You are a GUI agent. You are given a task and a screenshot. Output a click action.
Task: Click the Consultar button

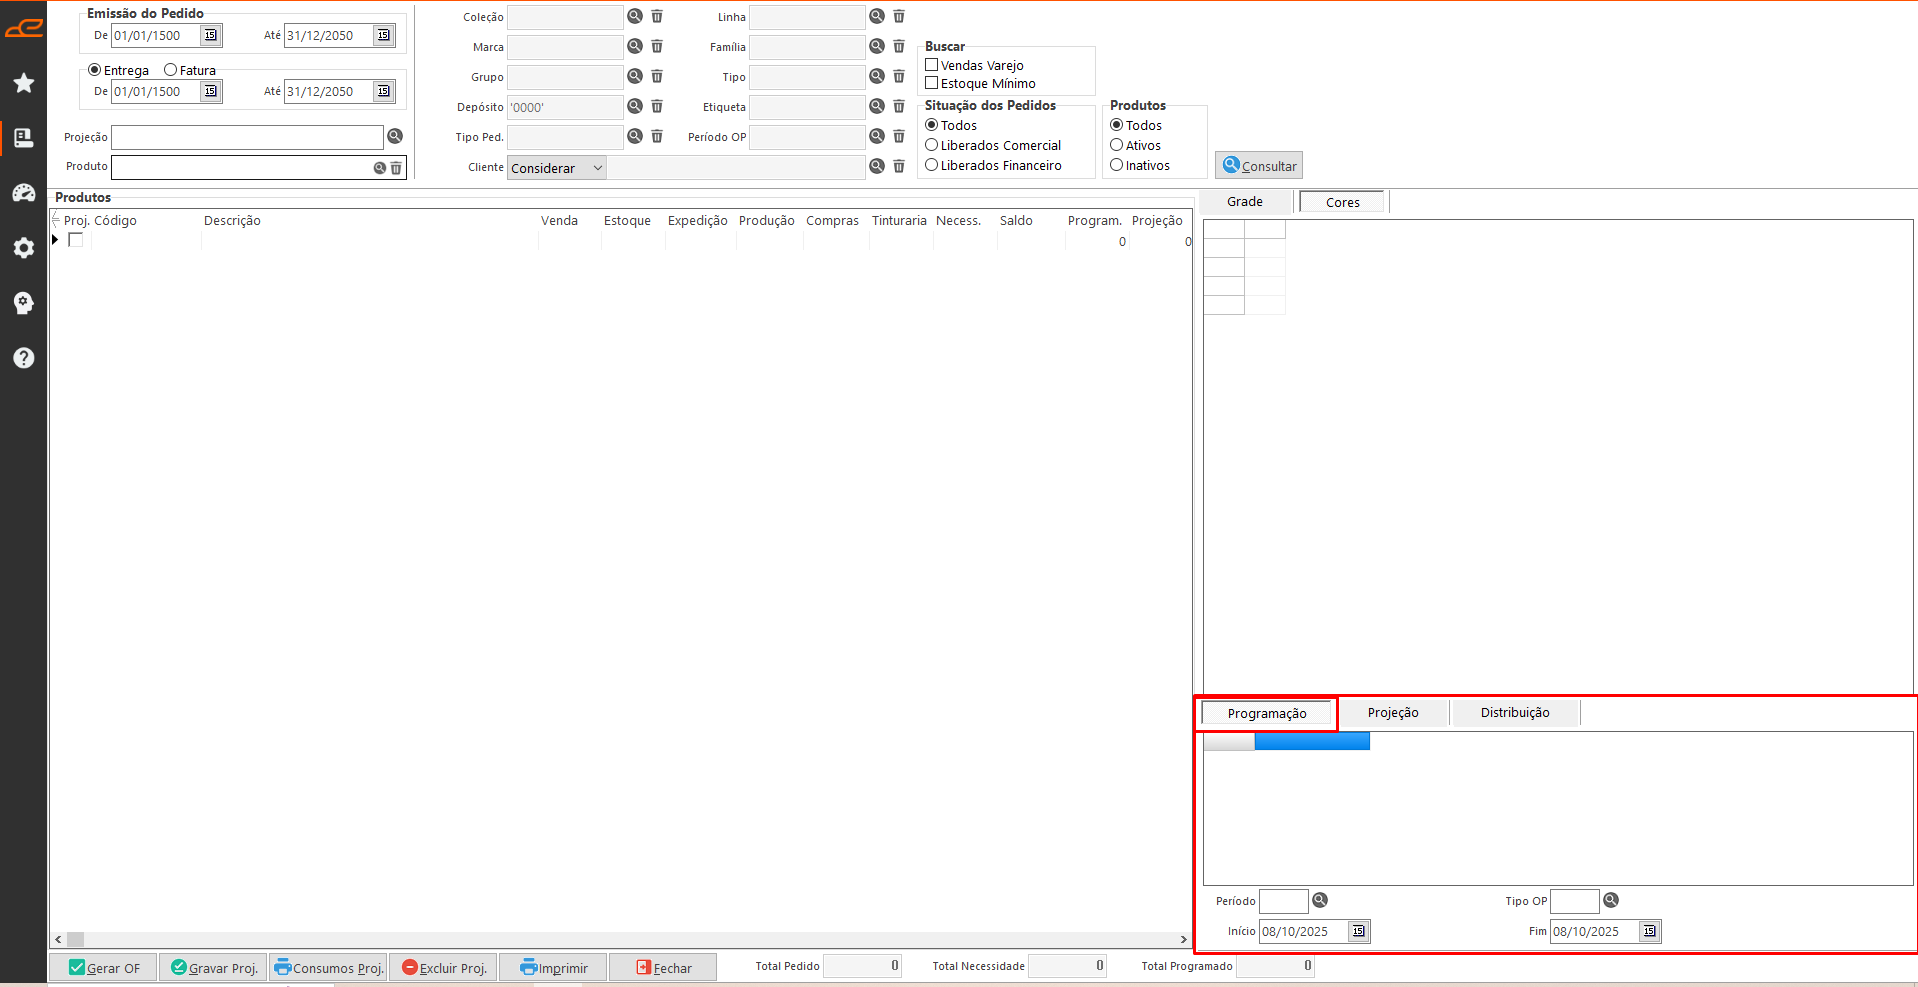1259,166
